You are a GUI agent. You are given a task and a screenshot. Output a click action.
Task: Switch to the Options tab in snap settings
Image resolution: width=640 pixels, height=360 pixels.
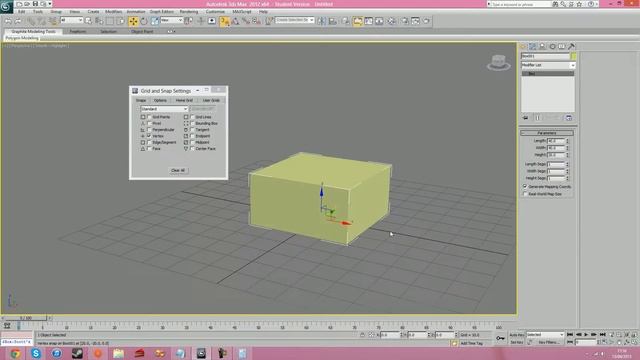(x=160, y=100)
